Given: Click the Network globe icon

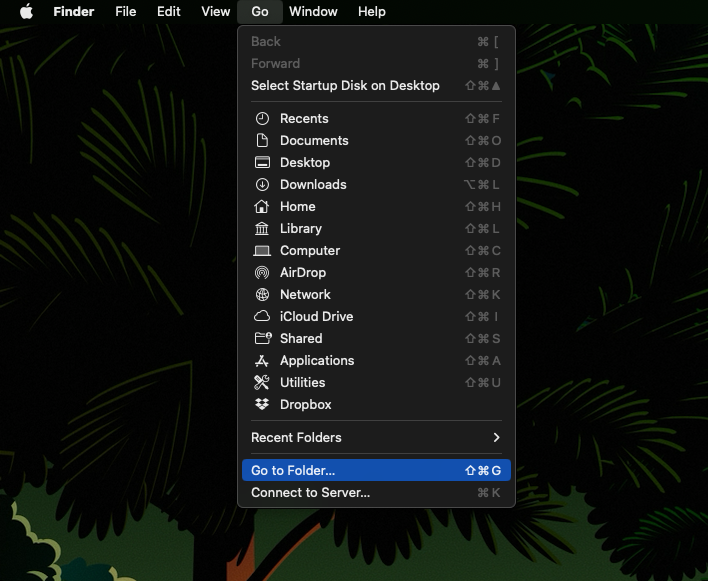Looking at the screenshot, I should (262, 295).
